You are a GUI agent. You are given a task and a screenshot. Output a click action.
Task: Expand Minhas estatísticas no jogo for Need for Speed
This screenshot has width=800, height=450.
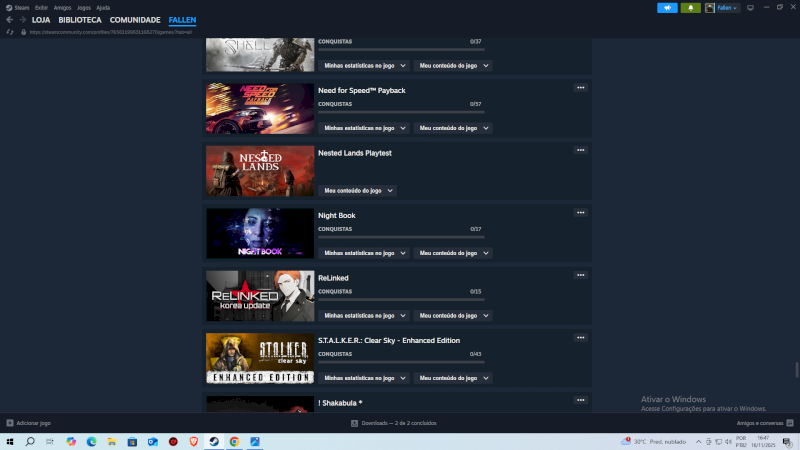(364, 128)
